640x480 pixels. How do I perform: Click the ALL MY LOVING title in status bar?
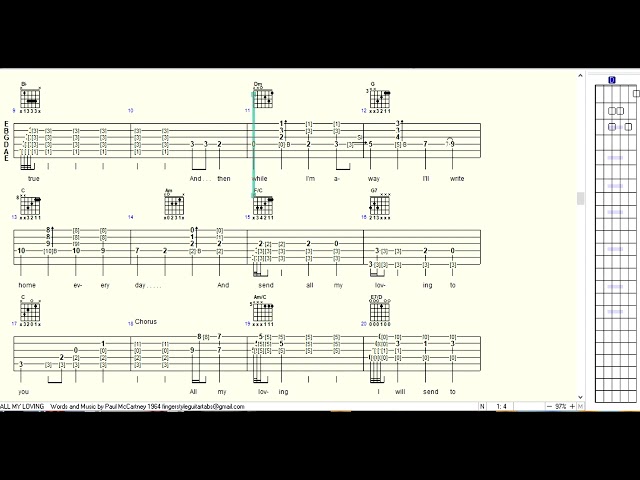click(22, 407)
